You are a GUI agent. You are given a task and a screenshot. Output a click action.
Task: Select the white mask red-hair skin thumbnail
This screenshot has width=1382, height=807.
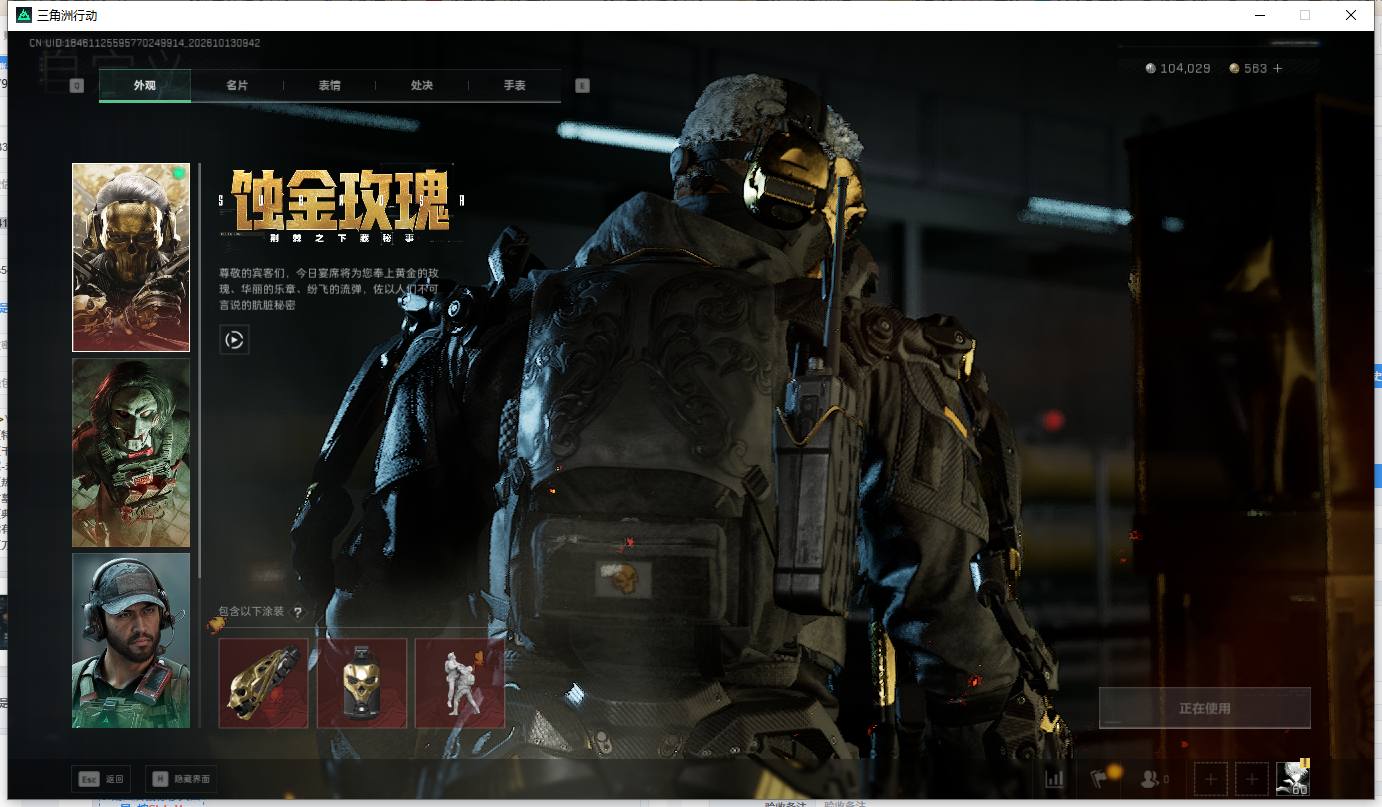click(x=131, y=453)
